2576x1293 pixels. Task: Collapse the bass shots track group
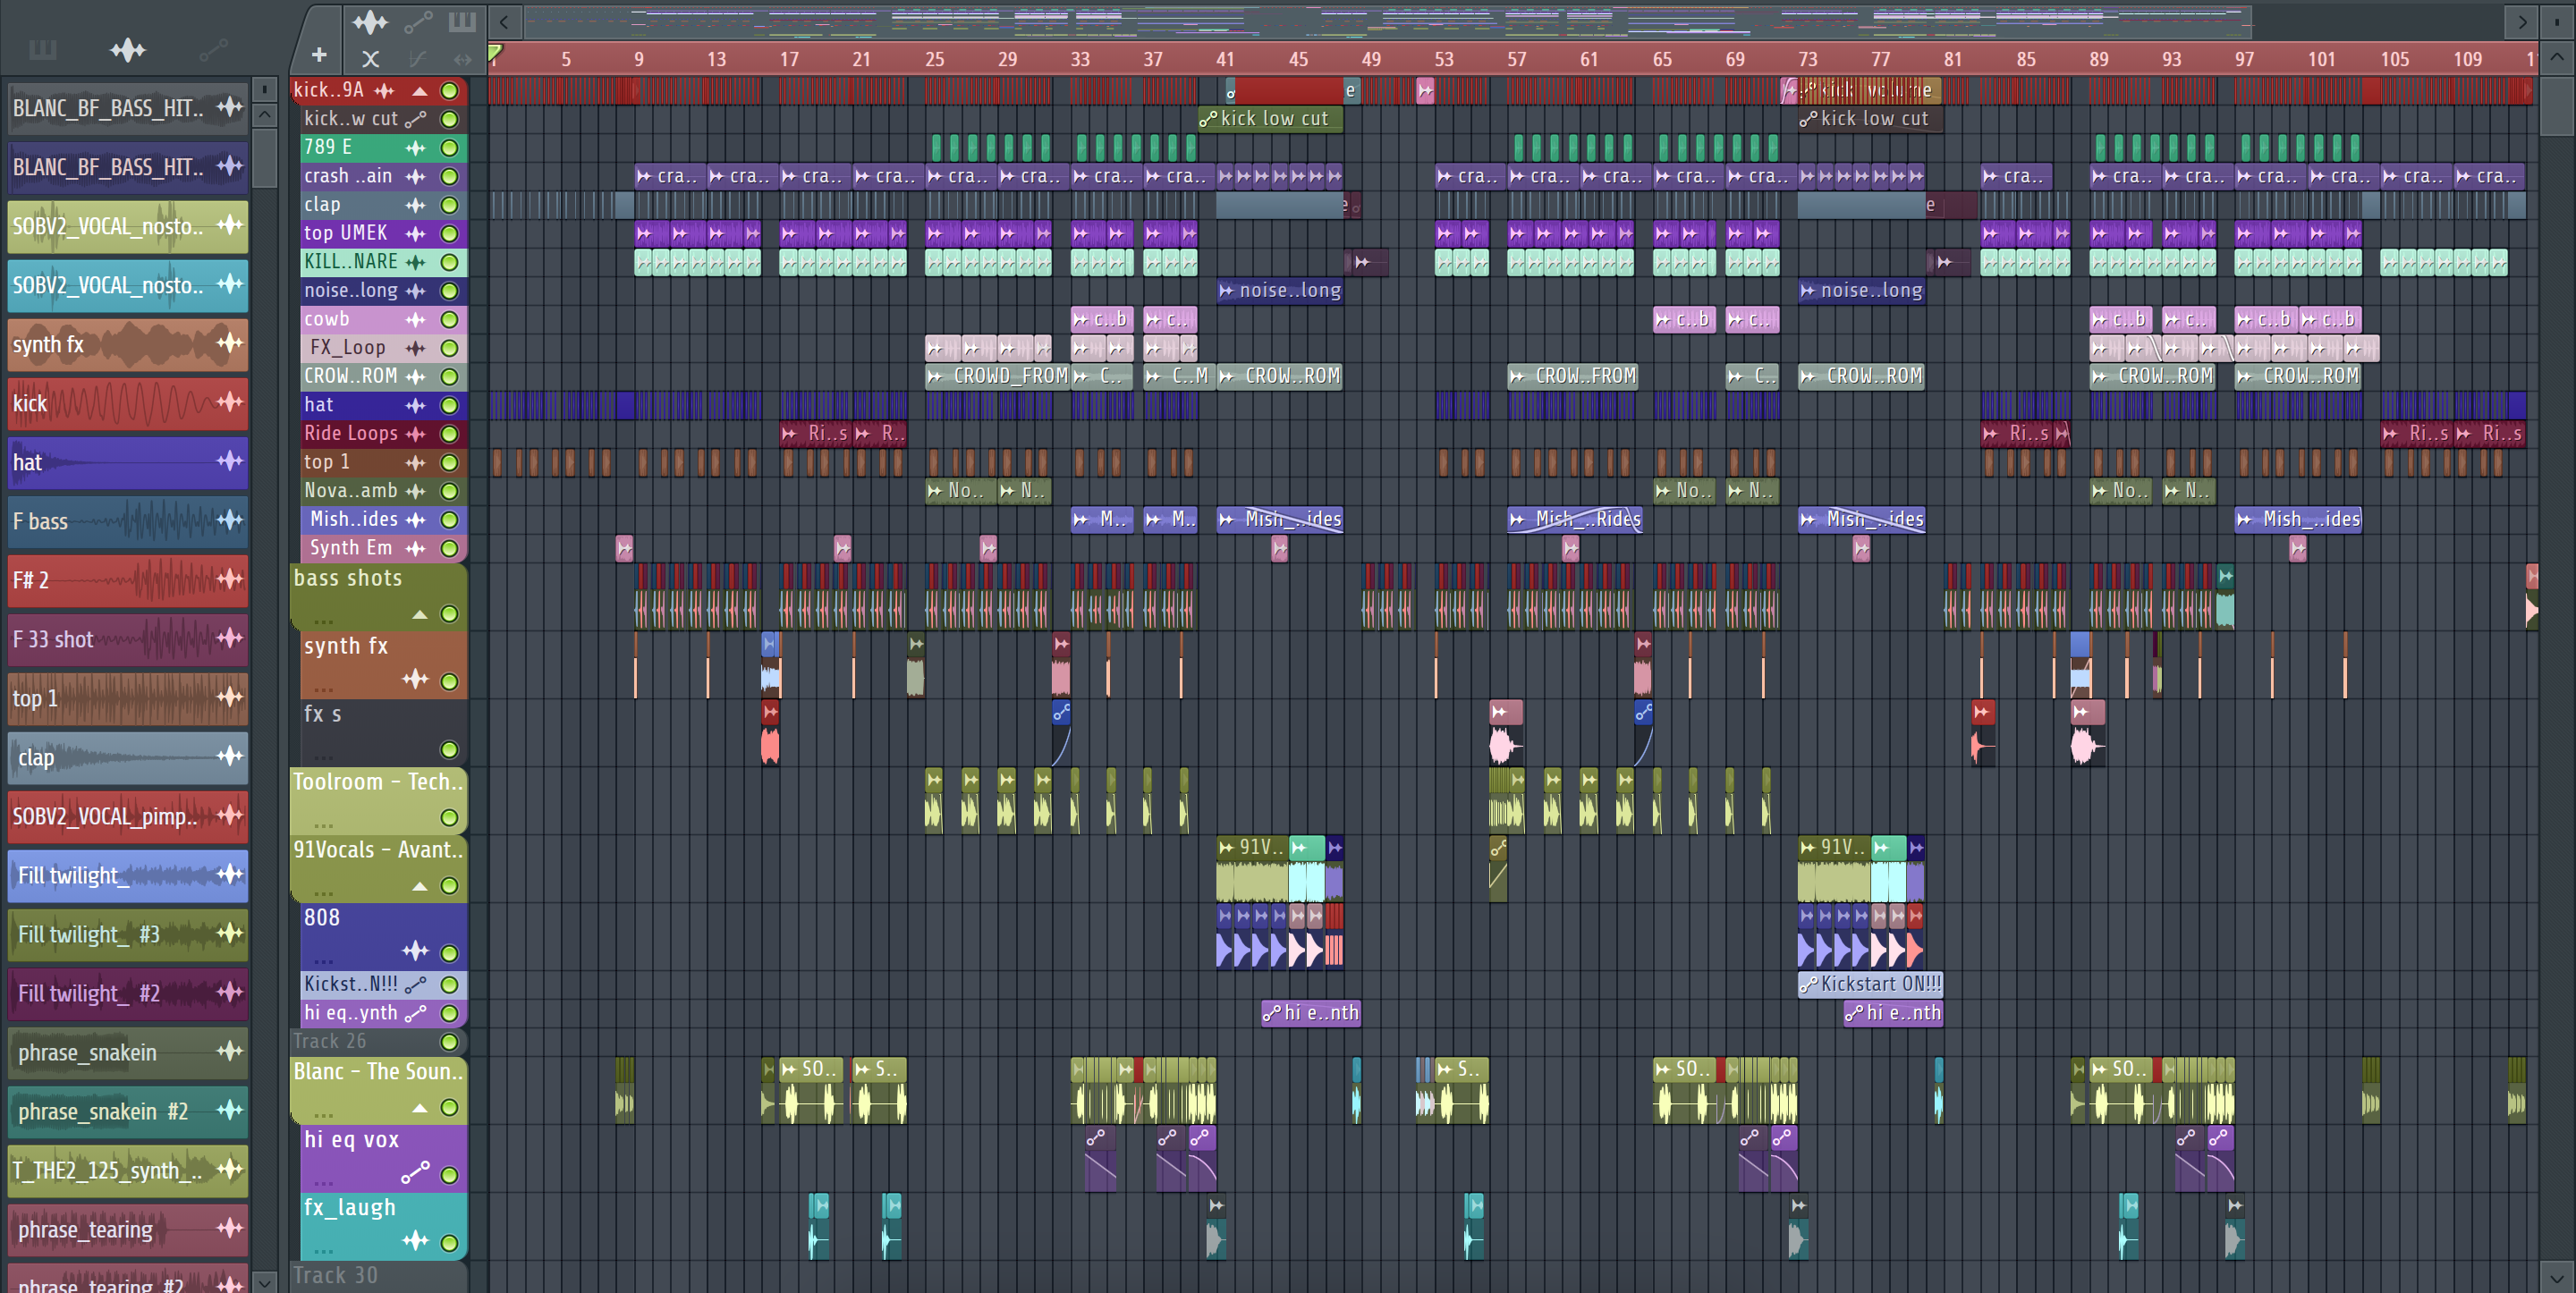click(420, 614)
